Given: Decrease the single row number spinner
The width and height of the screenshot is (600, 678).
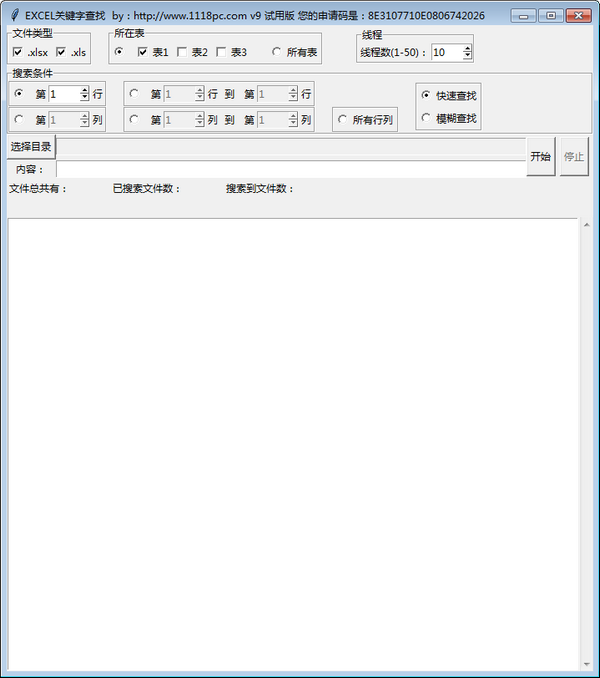Looking at the screenshot, I should 85,98.
